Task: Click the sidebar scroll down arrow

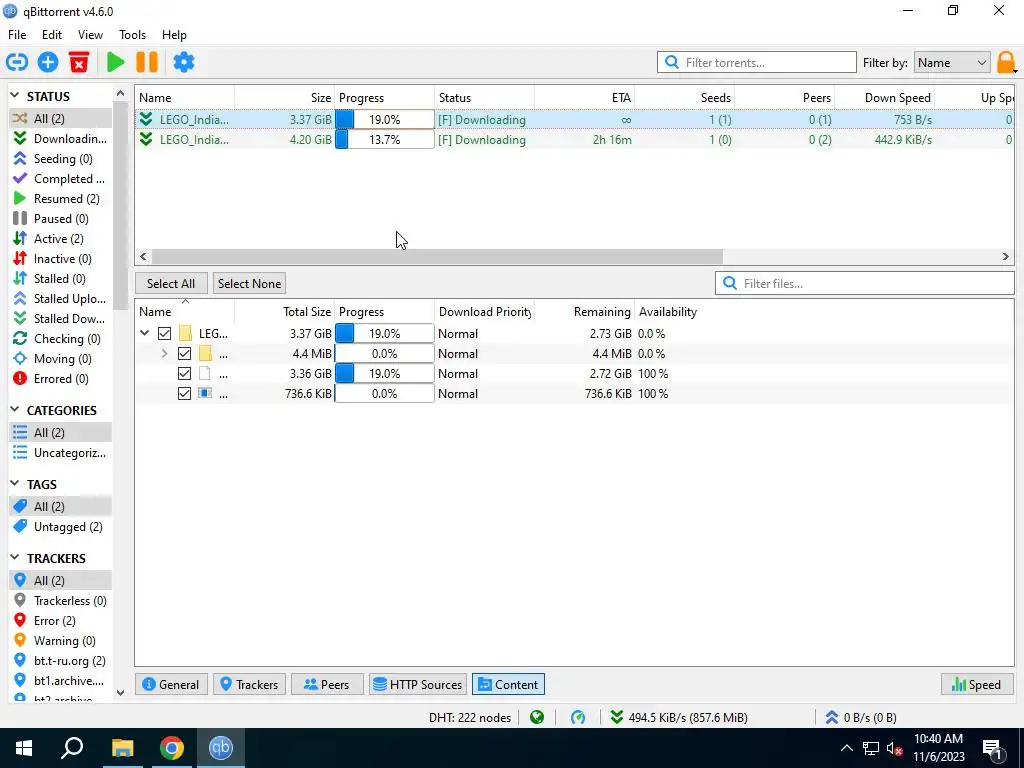Action: (120, 693)
